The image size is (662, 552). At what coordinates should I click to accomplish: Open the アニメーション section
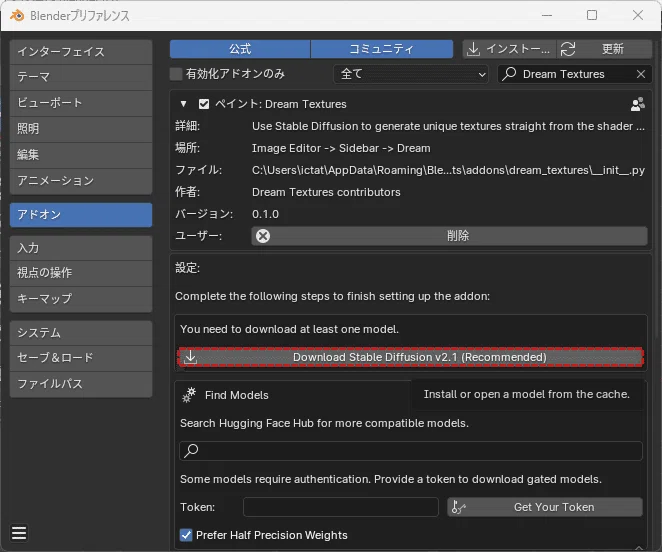[81, 181]
